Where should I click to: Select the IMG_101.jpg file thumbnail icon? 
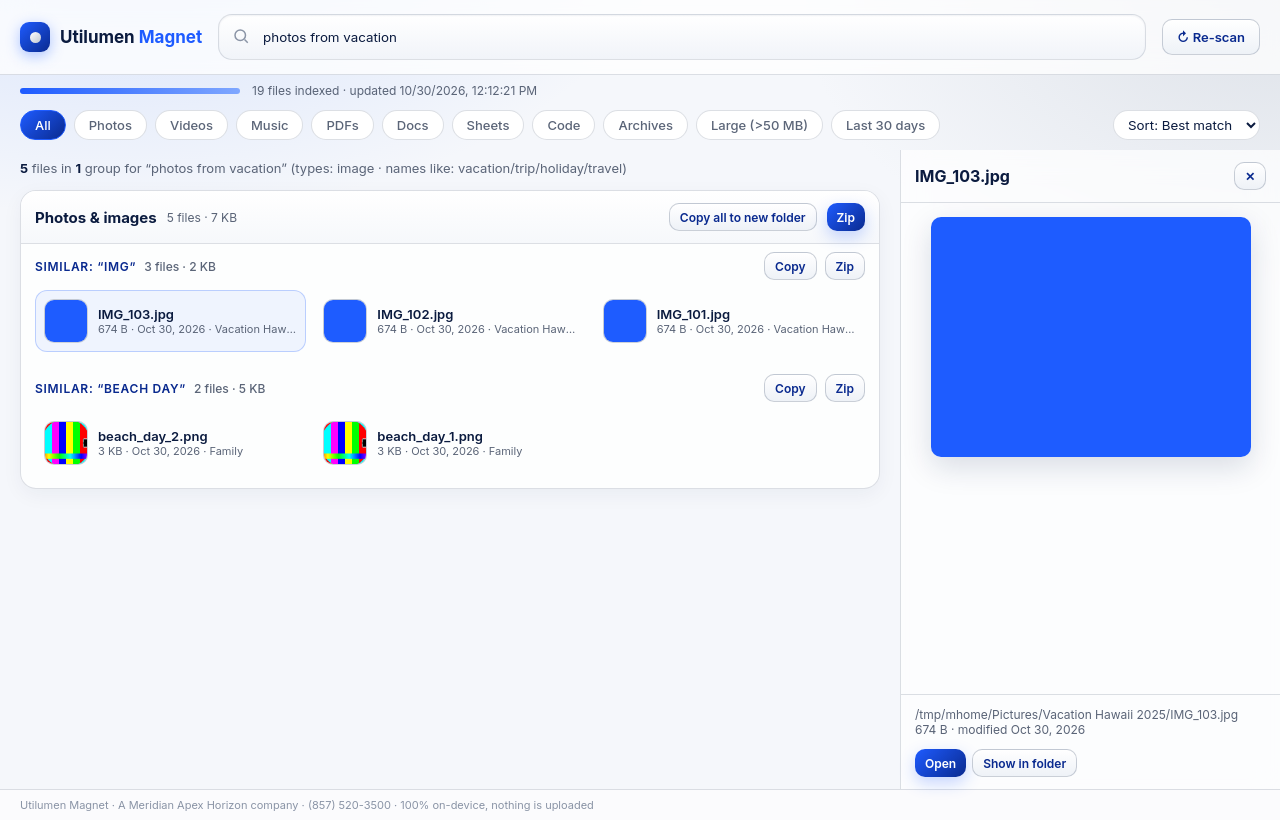625,321
